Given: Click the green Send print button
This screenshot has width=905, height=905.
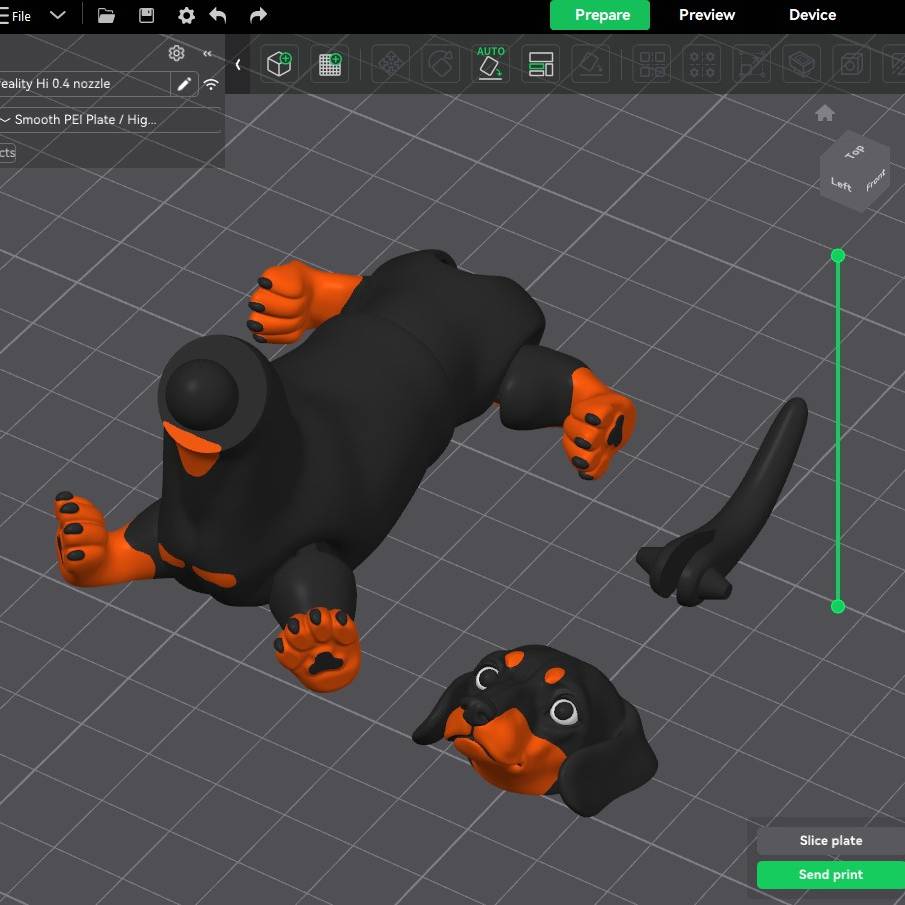Looking at the screenshot, I should tap(830, 875).
